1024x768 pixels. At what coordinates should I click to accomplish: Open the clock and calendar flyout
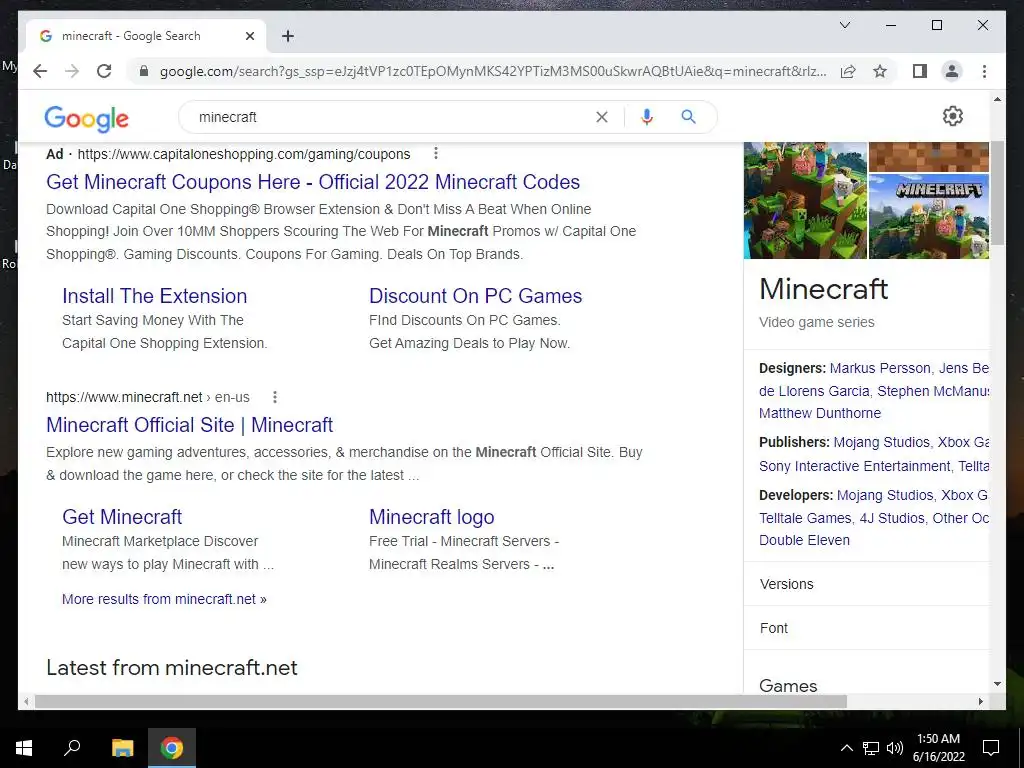point(938,748)
